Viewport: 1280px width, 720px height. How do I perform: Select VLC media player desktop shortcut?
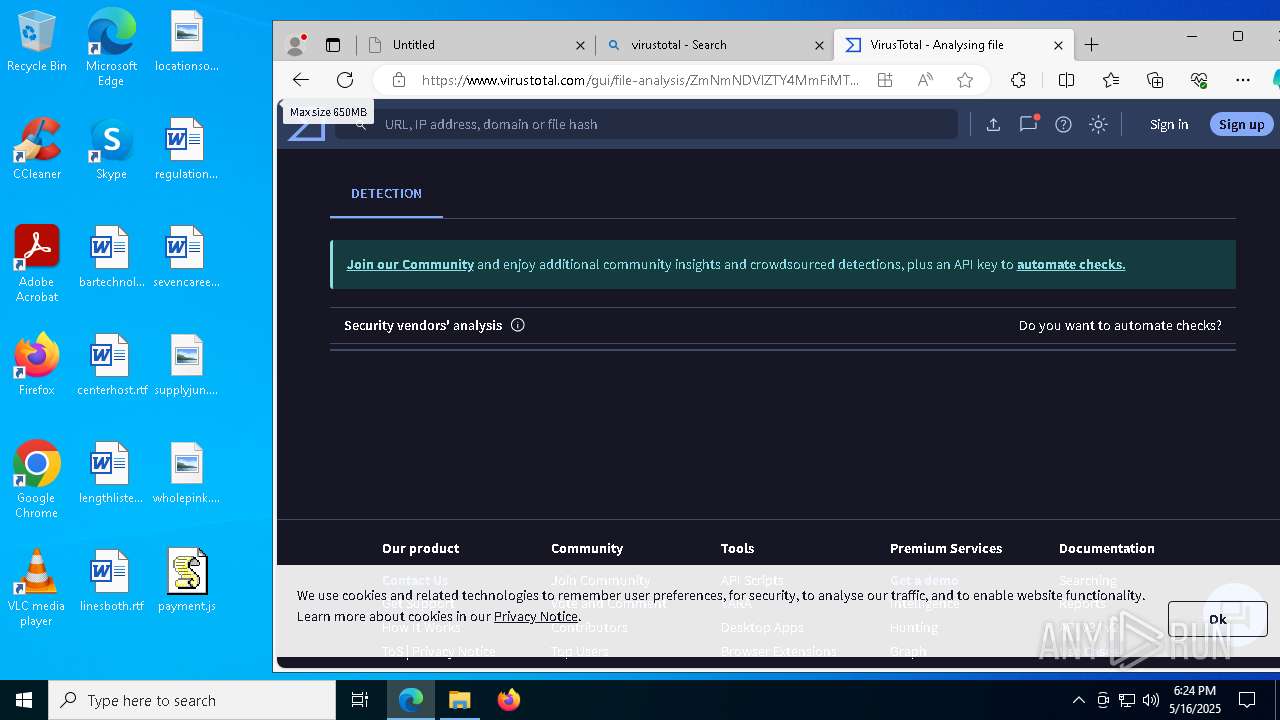click(x=37, y=588)
